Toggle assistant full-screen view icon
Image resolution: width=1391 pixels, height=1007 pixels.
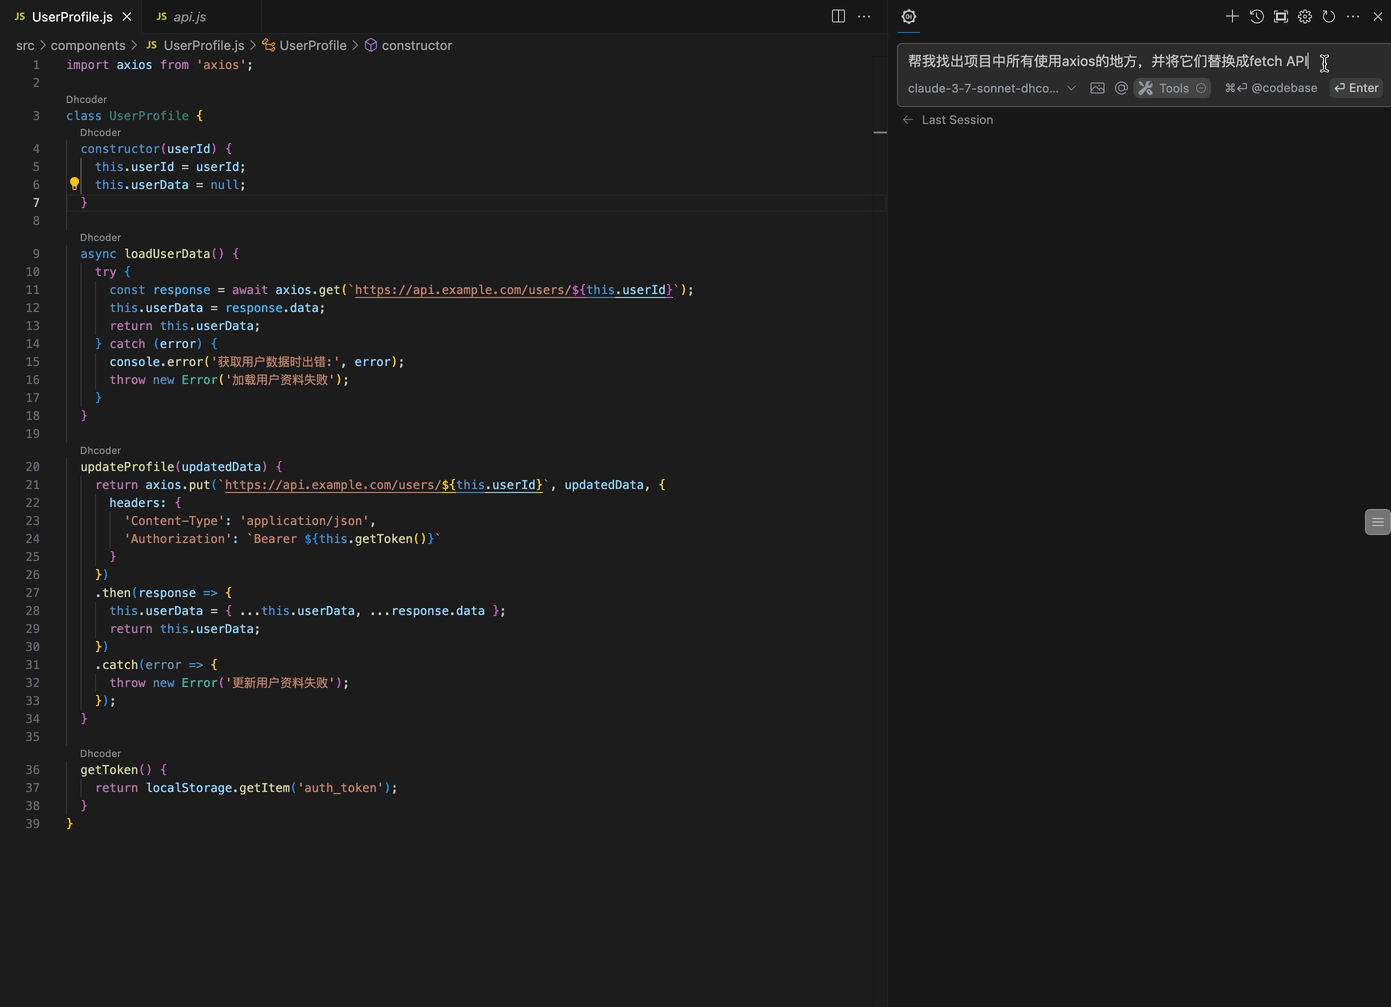pyautogui.click(x=1281, y=16)
